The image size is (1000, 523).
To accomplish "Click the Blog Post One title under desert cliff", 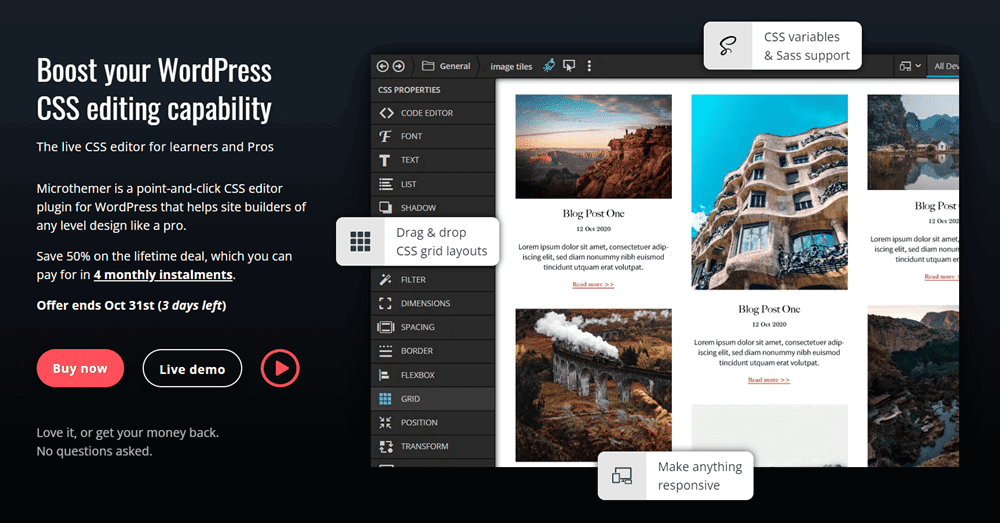I will (593, 214).
